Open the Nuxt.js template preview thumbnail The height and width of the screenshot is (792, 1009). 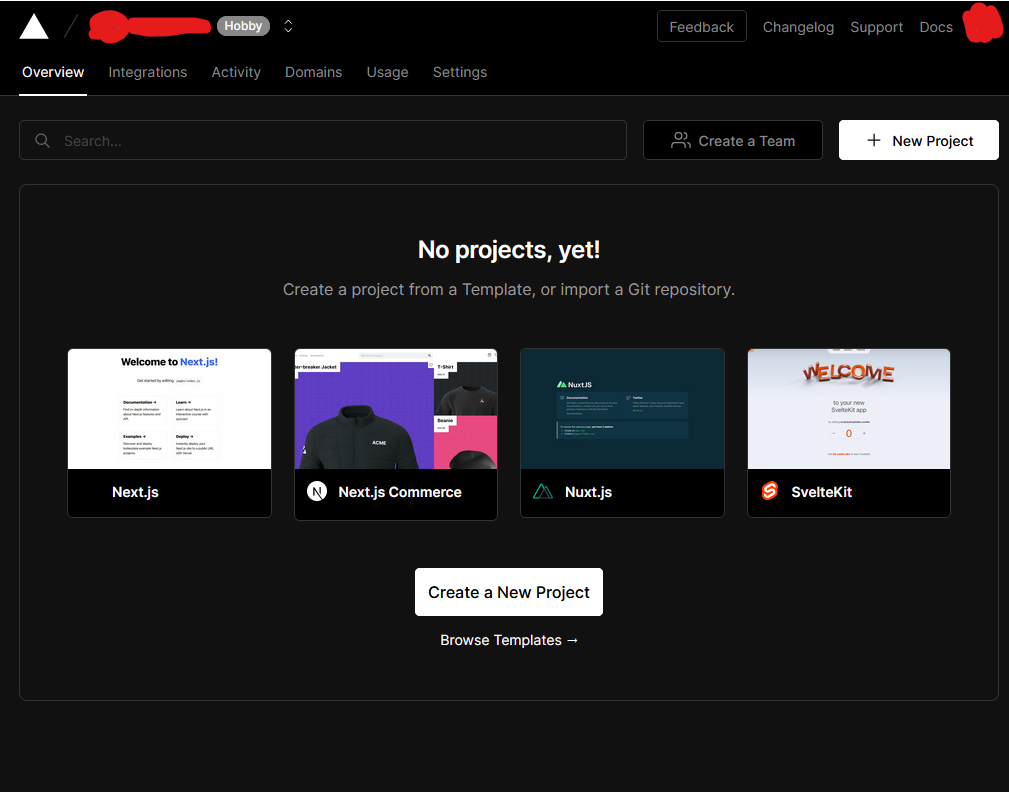622,409
